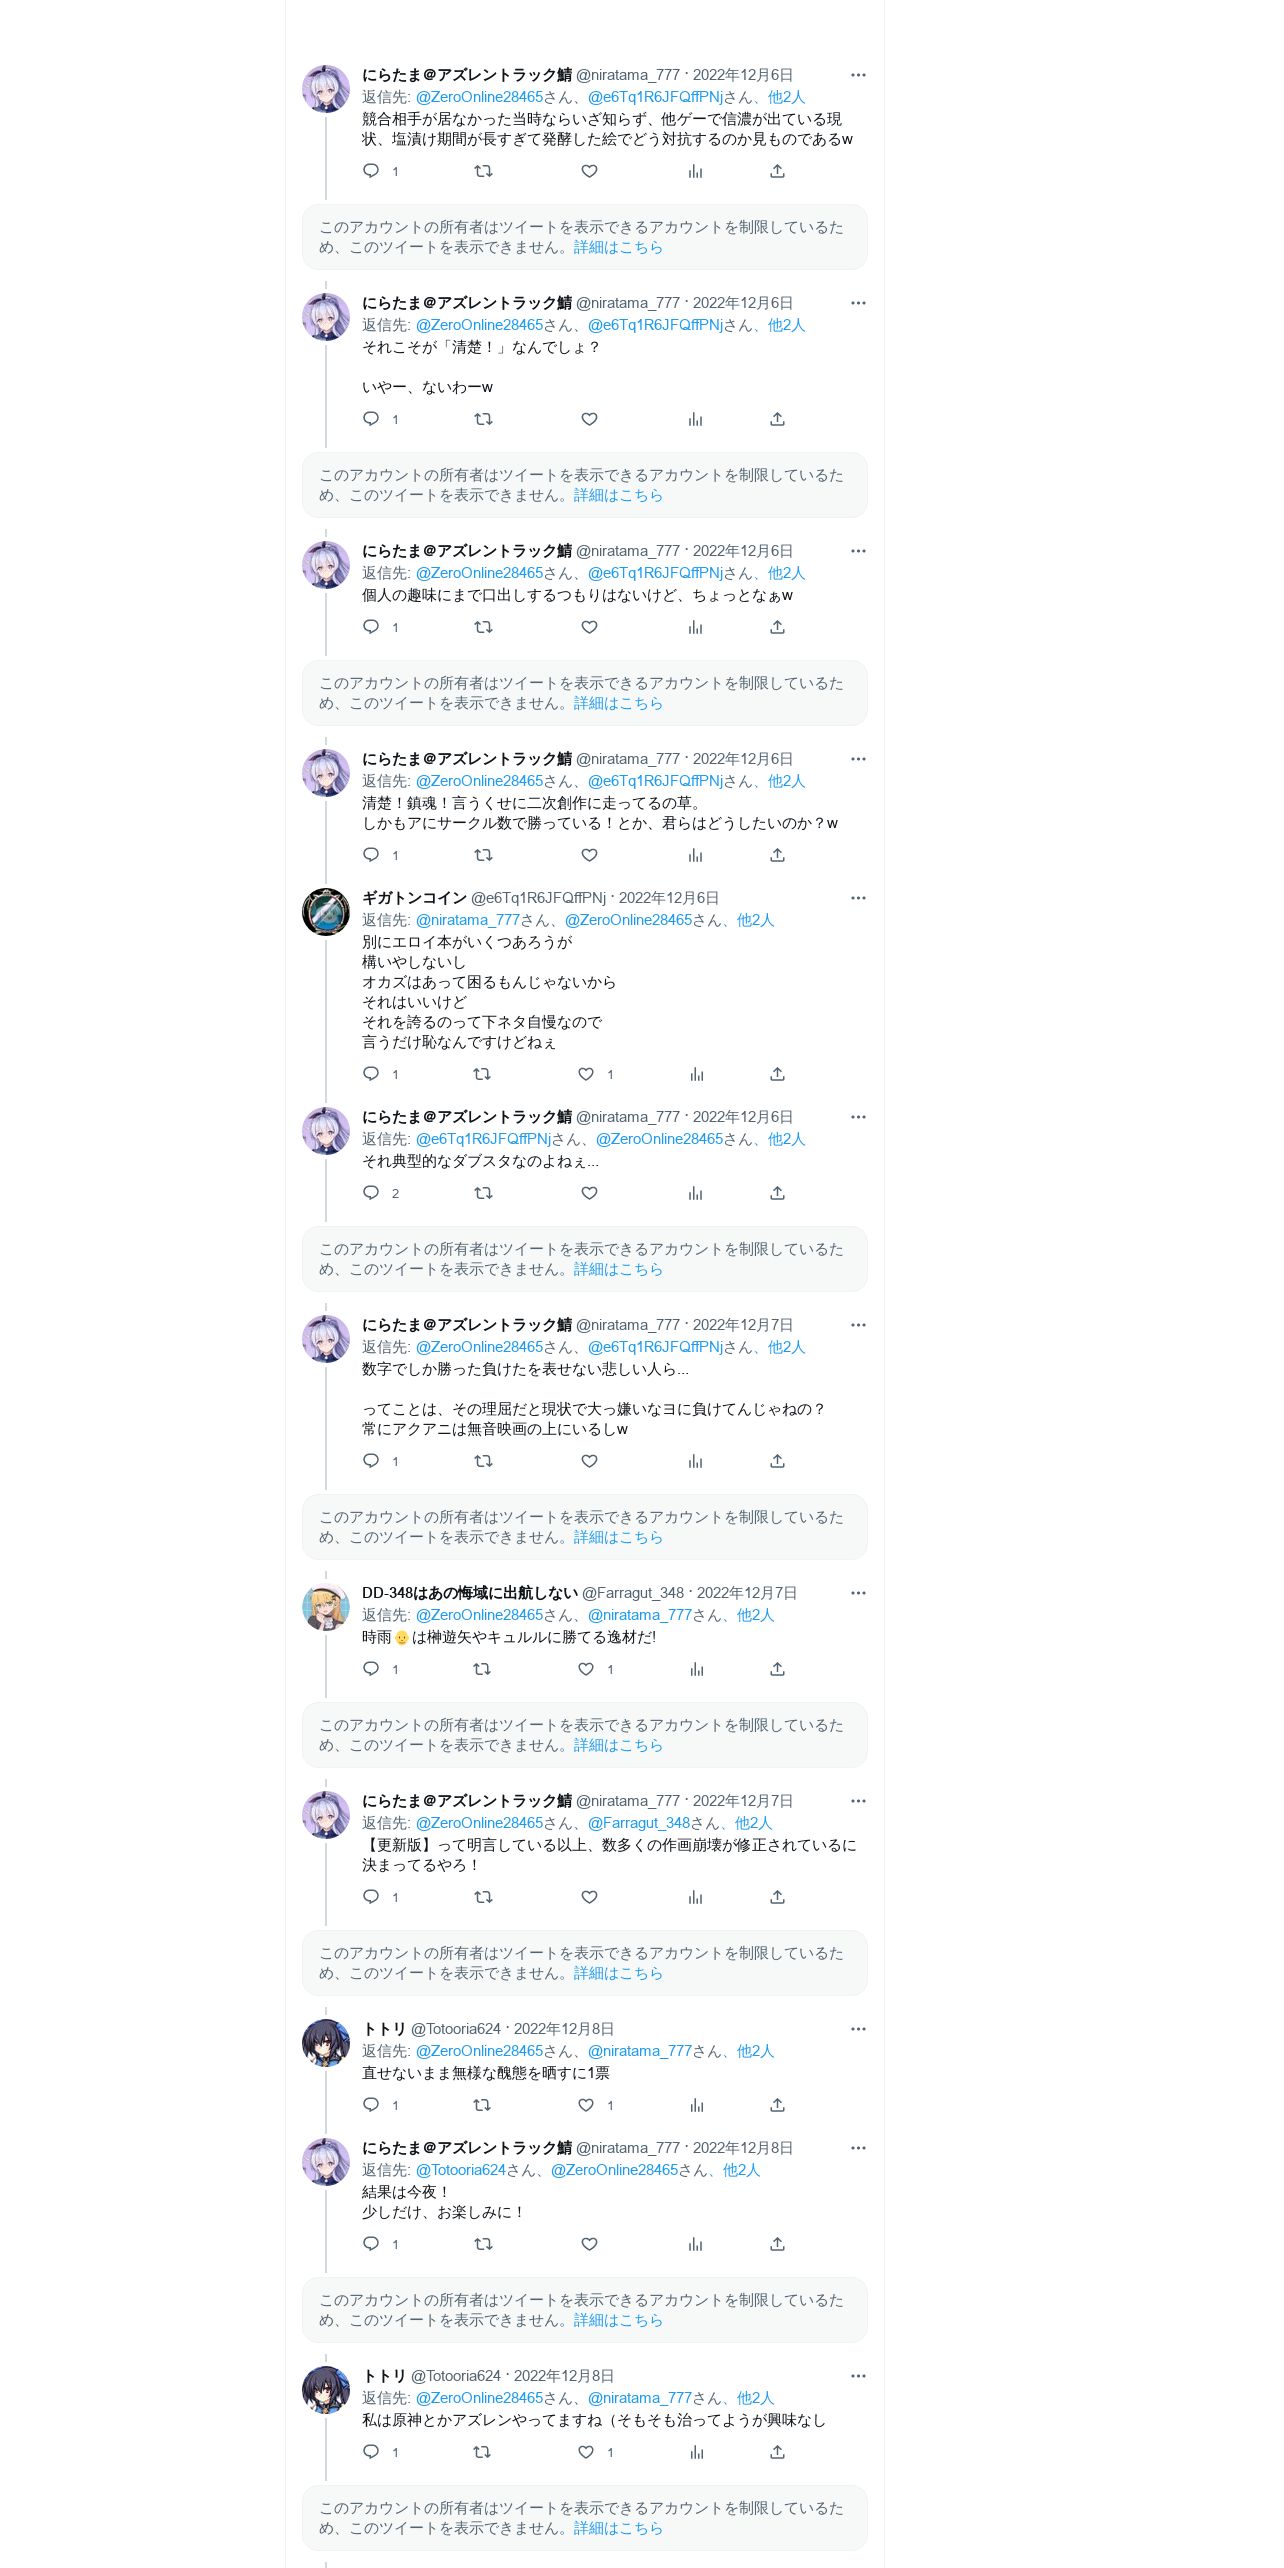This screenshot has width=1284, height=2568.
Task: Open the 他2人 link in first tweet's reply line
Action: click(x=786, y=97)
